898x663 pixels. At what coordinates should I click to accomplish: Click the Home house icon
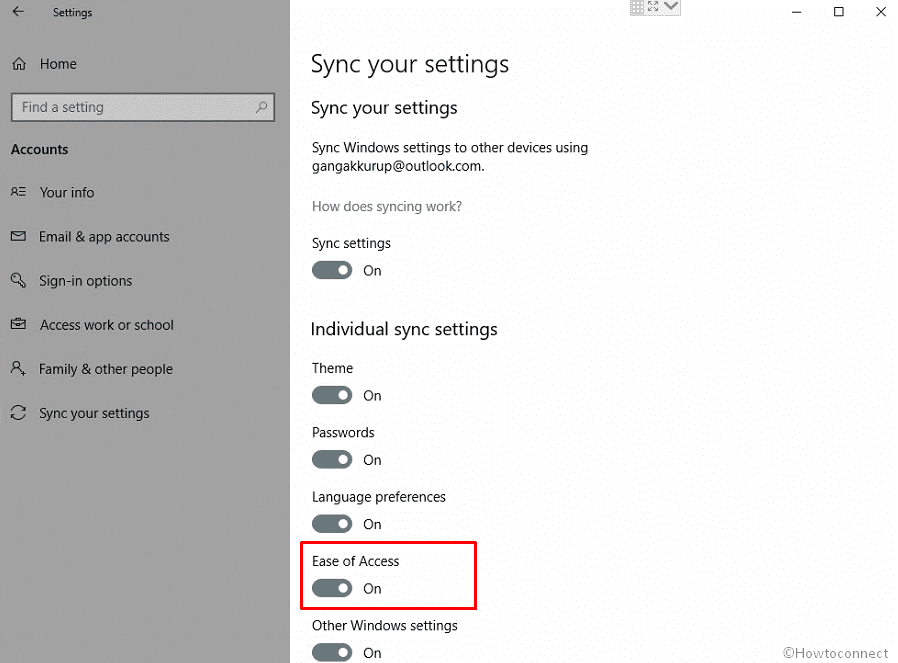(x=19, y=63)
